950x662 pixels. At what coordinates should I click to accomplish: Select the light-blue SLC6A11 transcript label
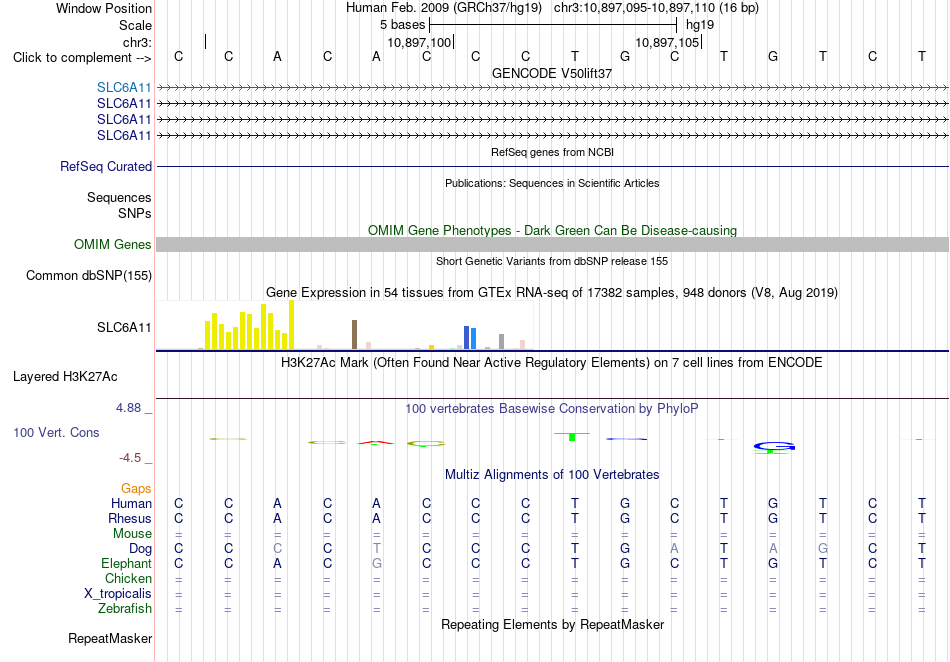tap(124, 88)
